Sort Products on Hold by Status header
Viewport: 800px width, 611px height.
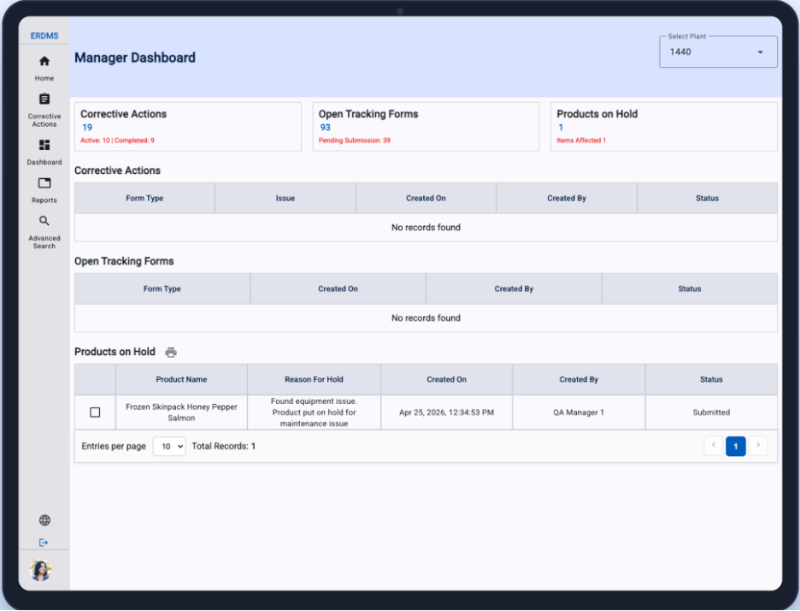(x=711, y=379)
